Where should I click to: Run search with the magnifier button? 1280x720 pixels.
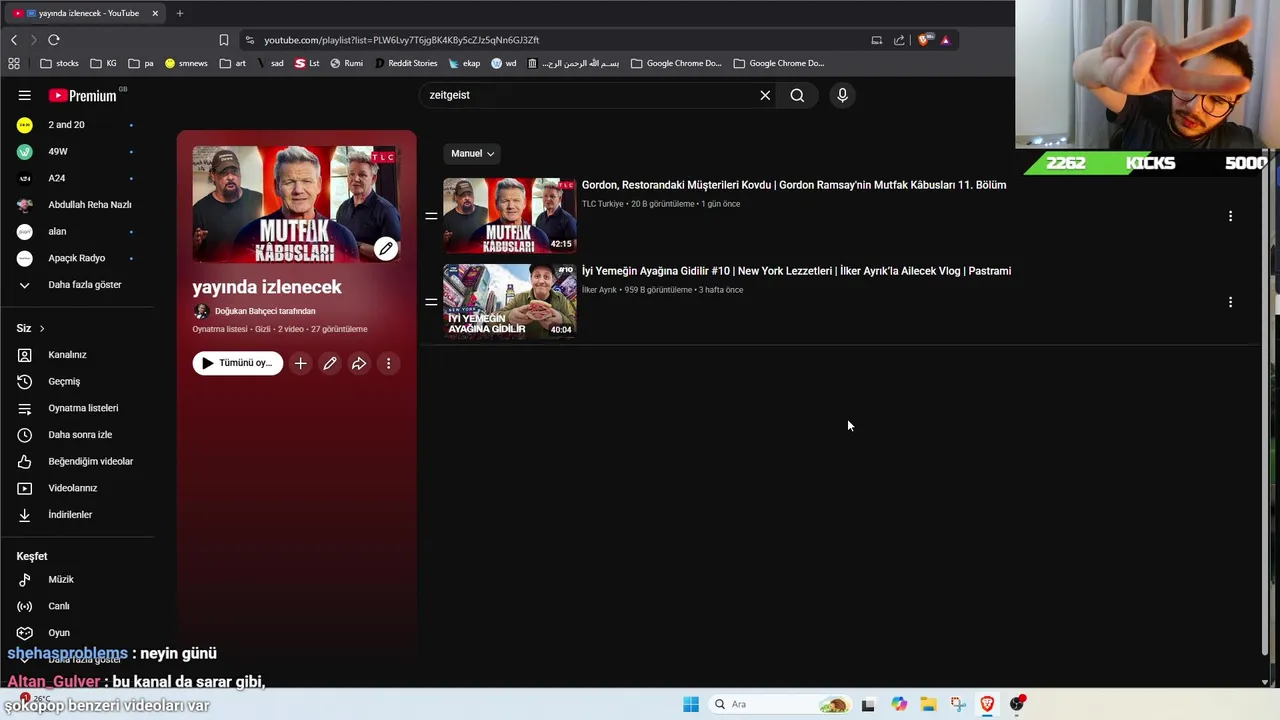pyautogui.click(x=797, y=95)
